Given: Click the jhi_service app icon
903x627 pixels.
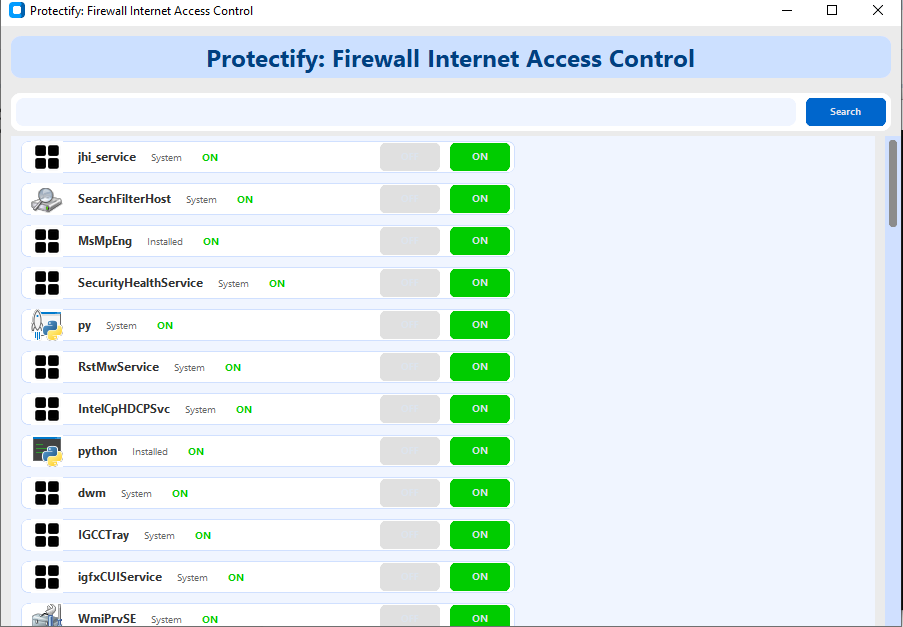Looking at the screenshot, I should click(47, 157).
